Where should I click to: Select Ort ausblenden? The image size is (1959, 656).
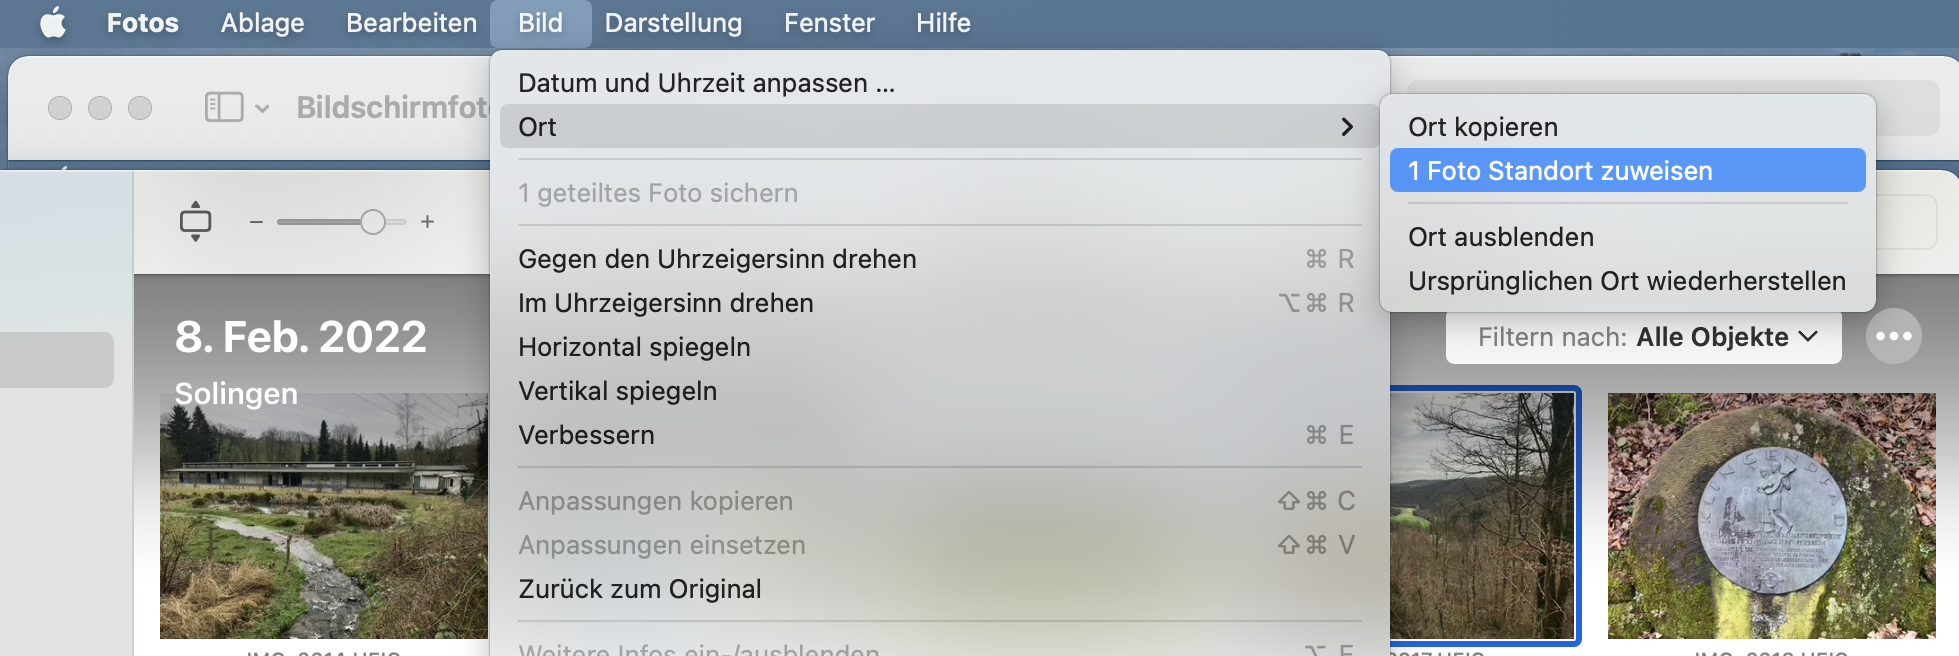pyautogui.click(x=1501, y=237)
